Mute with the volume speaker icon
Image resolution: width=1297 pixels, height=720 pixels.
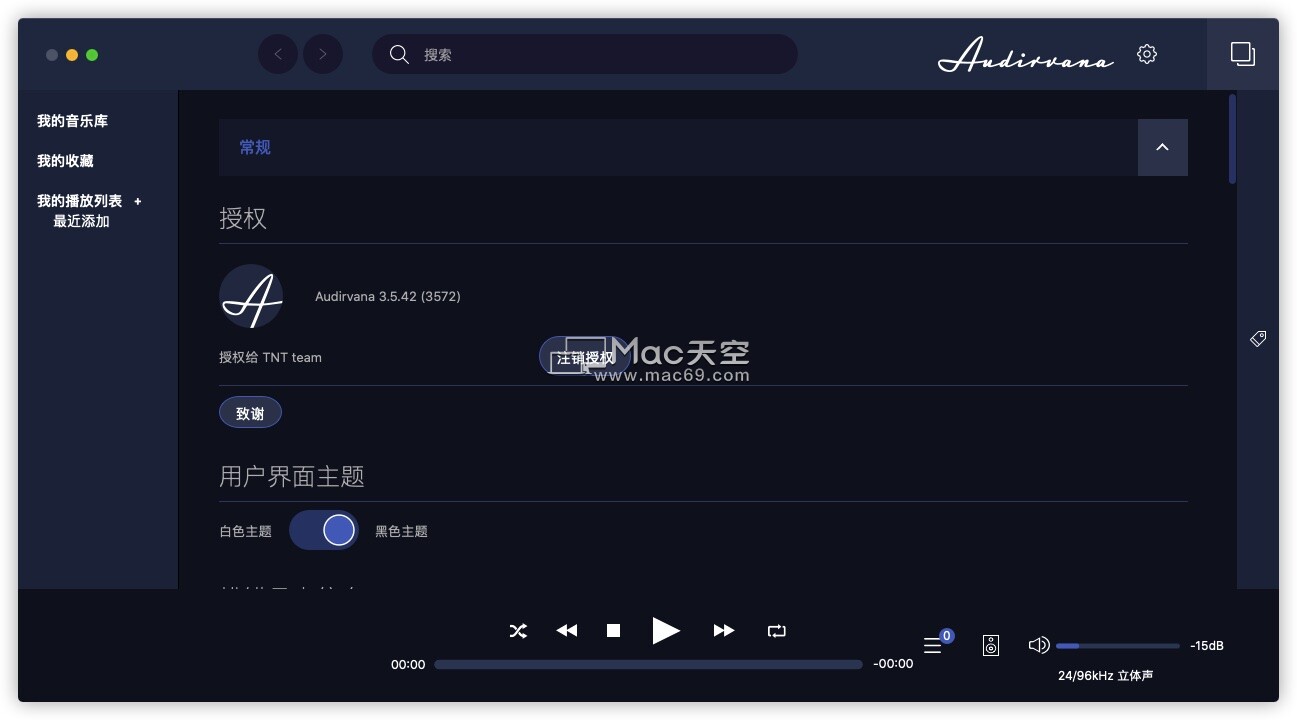pyautogui.click(x=1039, y=645)
